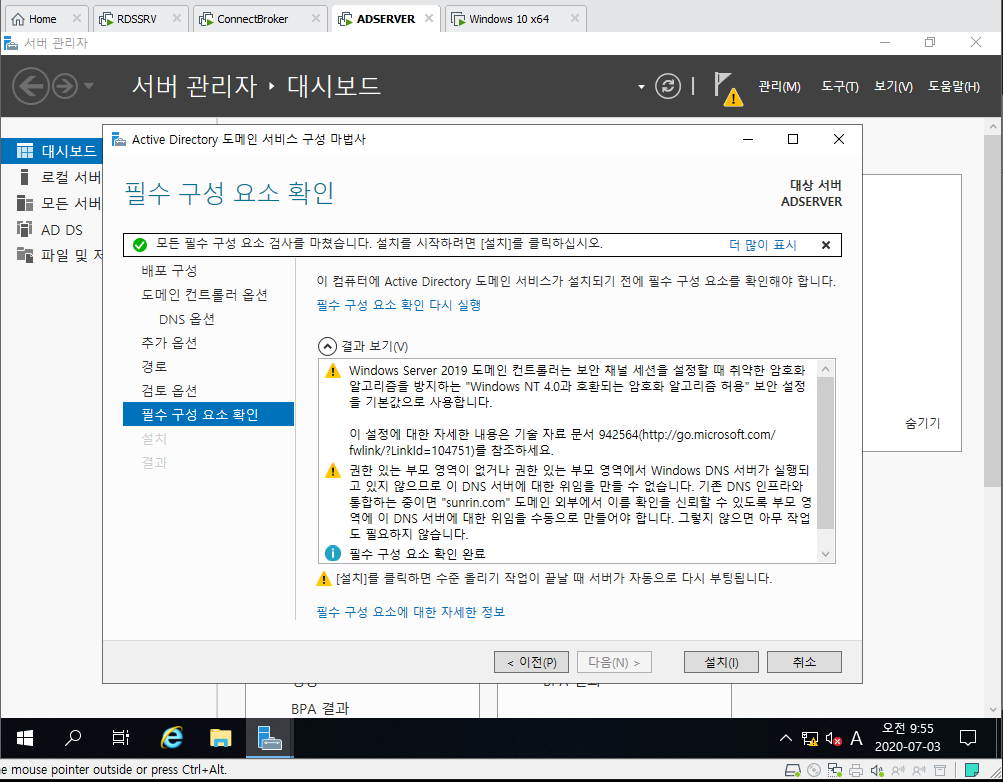Open Task View on the taskbar

pyautogui.click(x=120, y=738)
